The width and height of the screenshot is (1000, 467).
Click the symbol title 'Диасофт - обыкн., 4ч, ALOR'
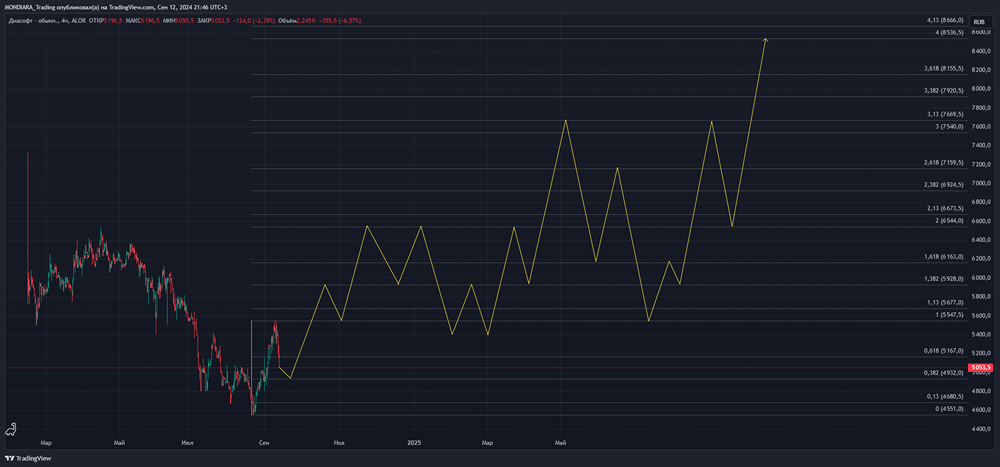coord(47,21)
